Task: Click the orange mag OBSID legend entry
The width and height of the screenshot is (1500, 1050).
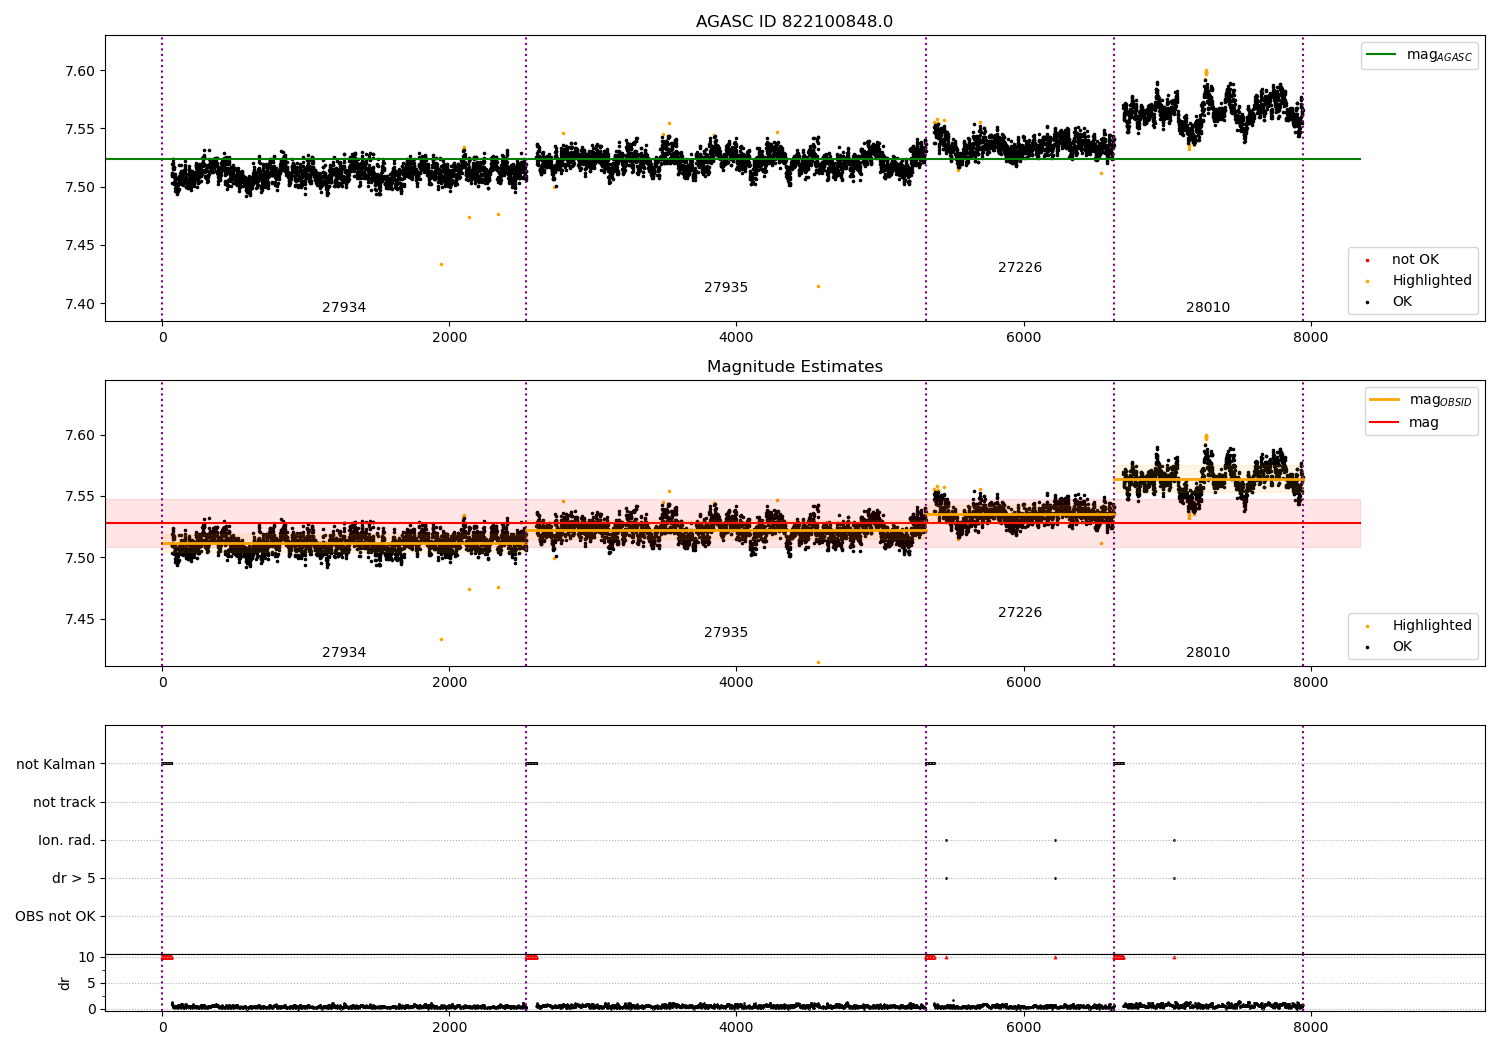Action: pyautogui.click(x=1420, y=400)
